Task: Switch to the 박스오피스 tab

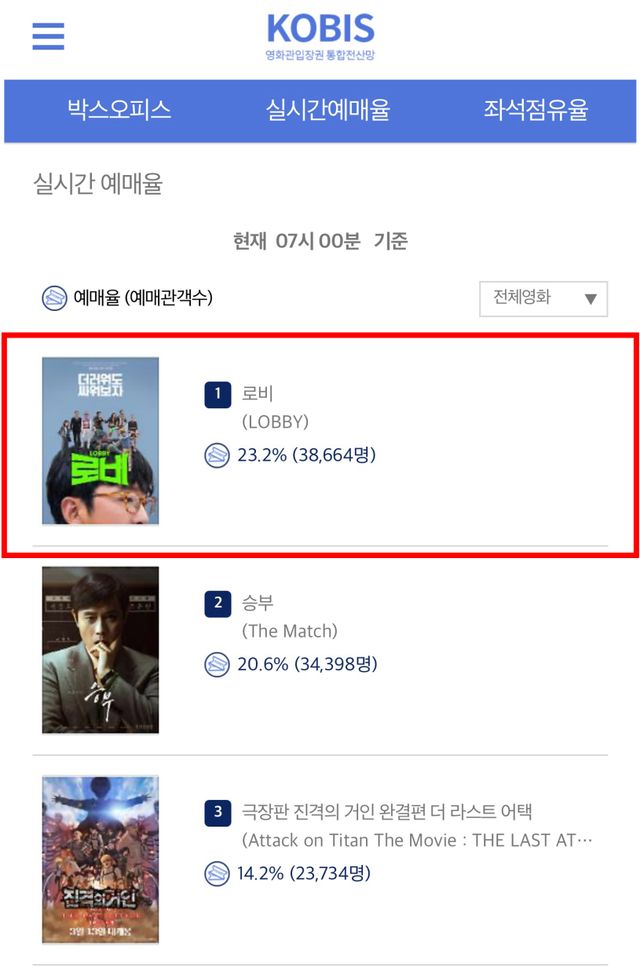Action: [119, 110]
